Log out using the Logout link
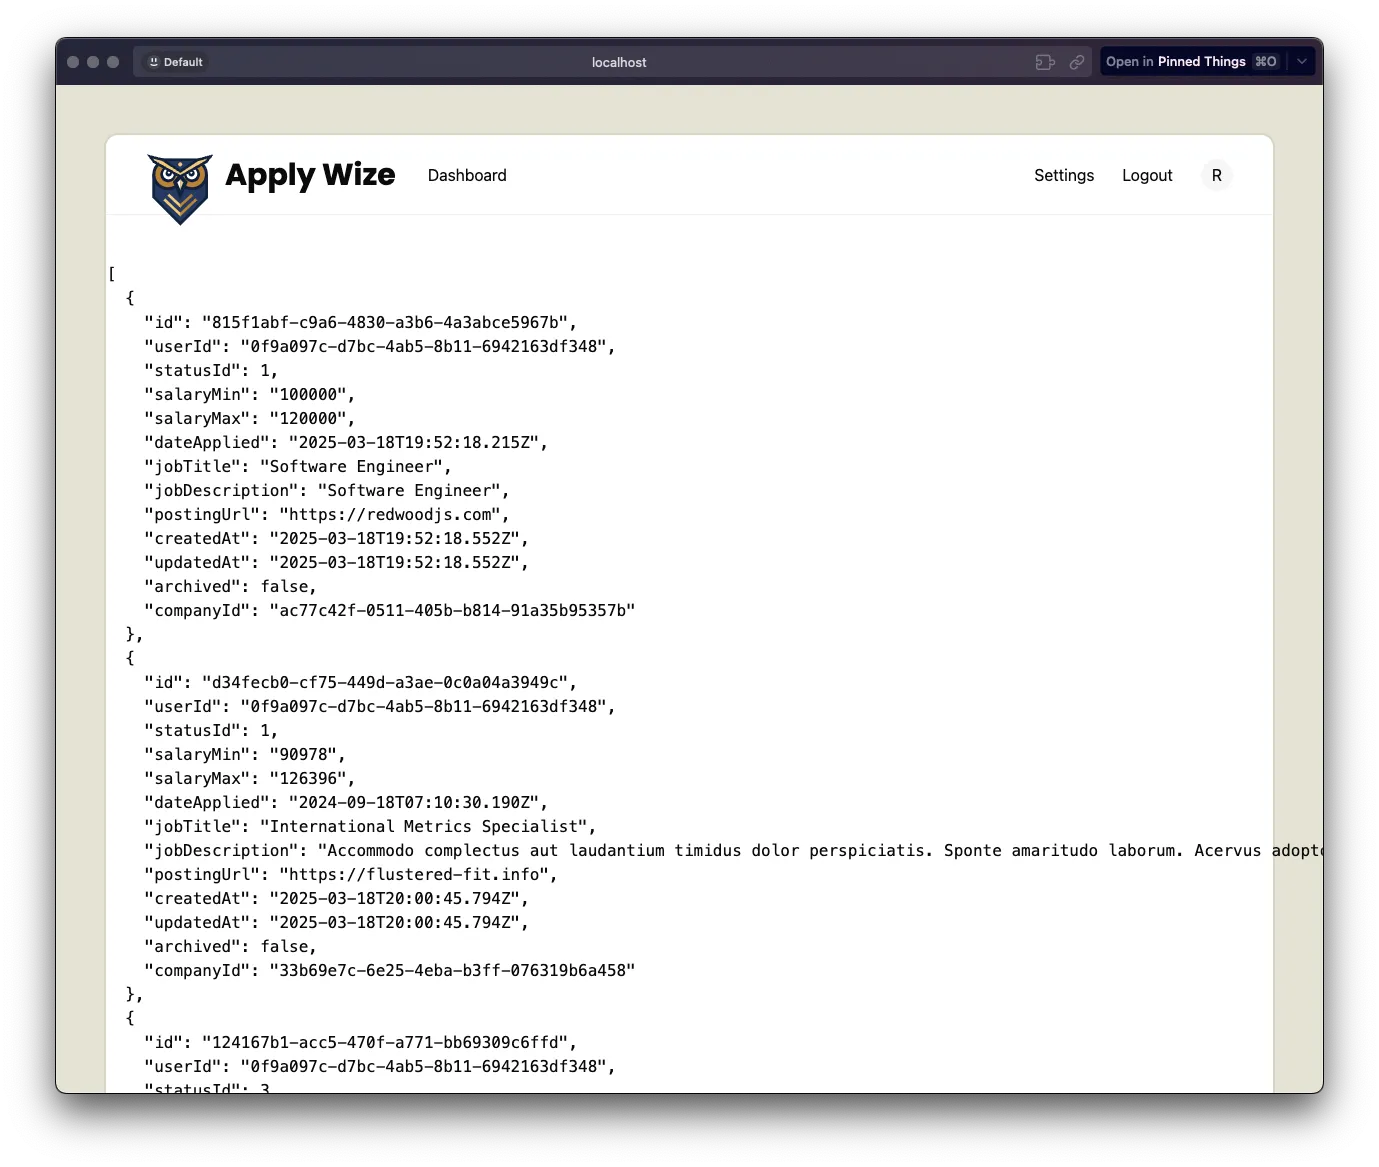 [1147, 175]
